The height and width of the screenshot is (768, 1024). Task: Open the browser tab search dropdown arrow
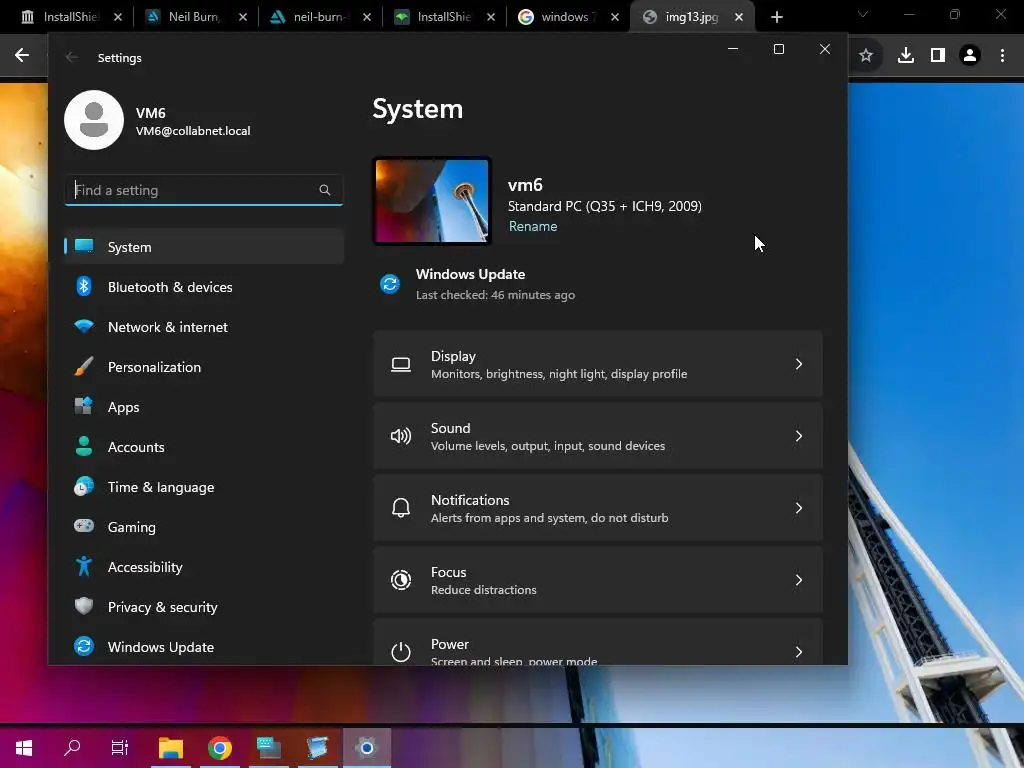click(x=863, y=14)
